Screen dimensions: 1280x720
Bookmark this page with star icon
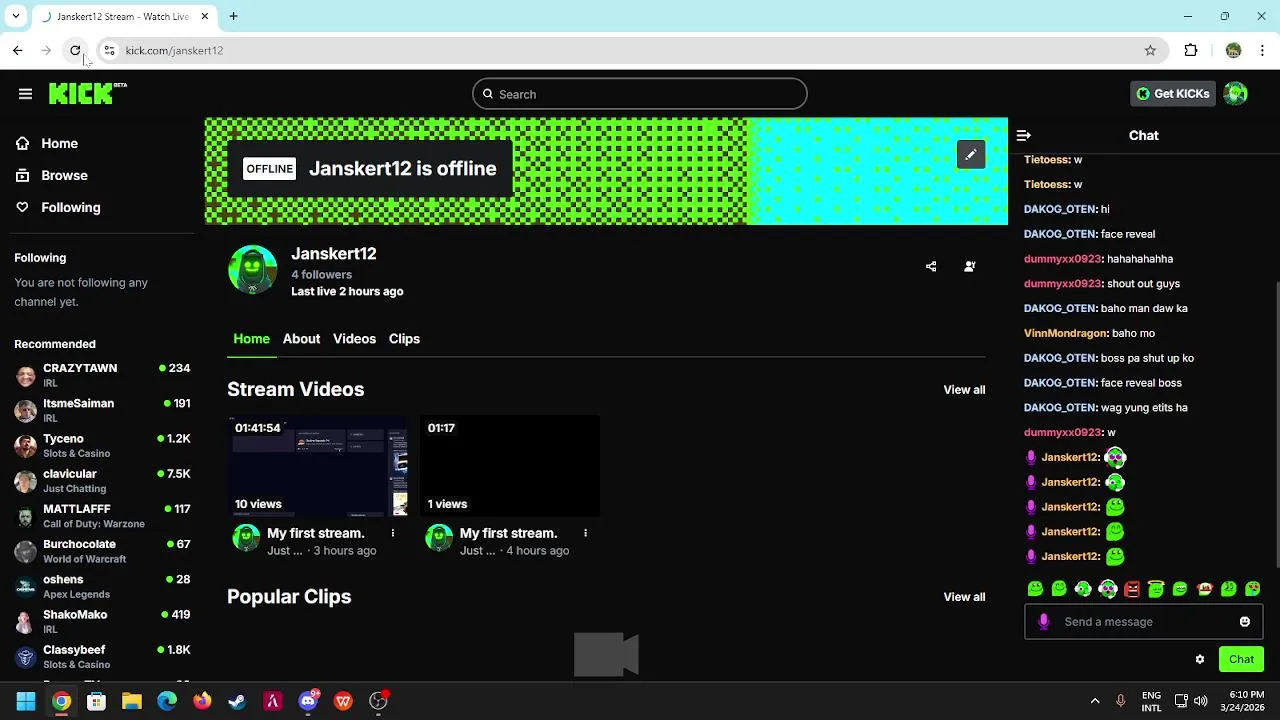[x=1150, y=50]
